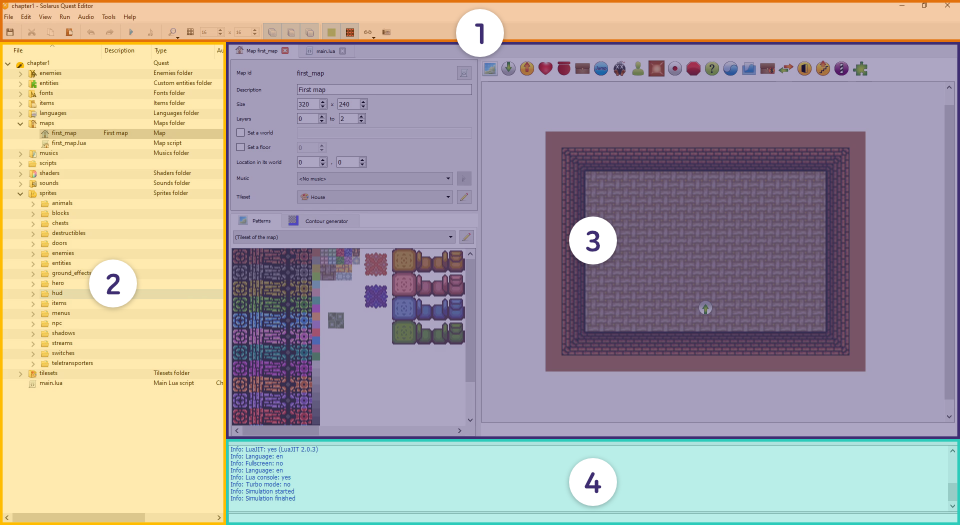Add a sensor entity (question mark icon)
The image size is (960, 525).
(x=711, y=69)
